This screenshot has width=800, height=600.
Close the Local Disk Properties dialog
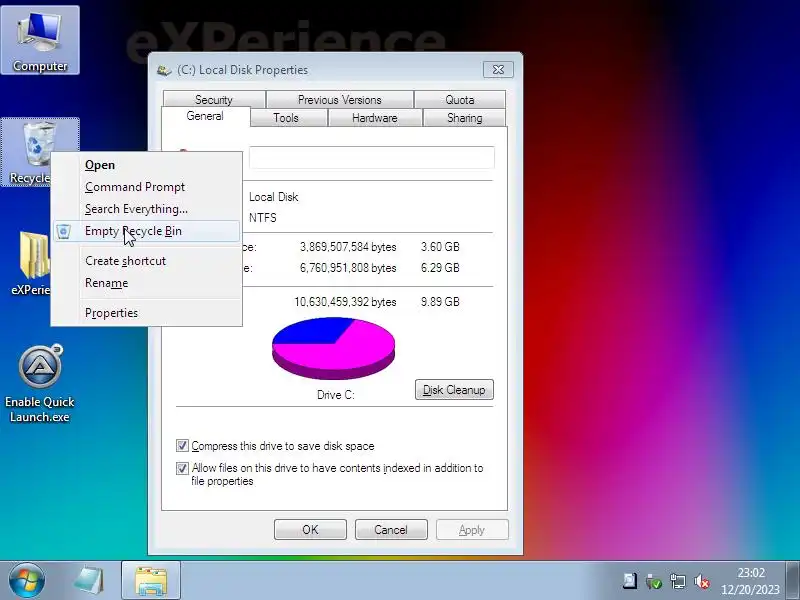tap(498, 69)
